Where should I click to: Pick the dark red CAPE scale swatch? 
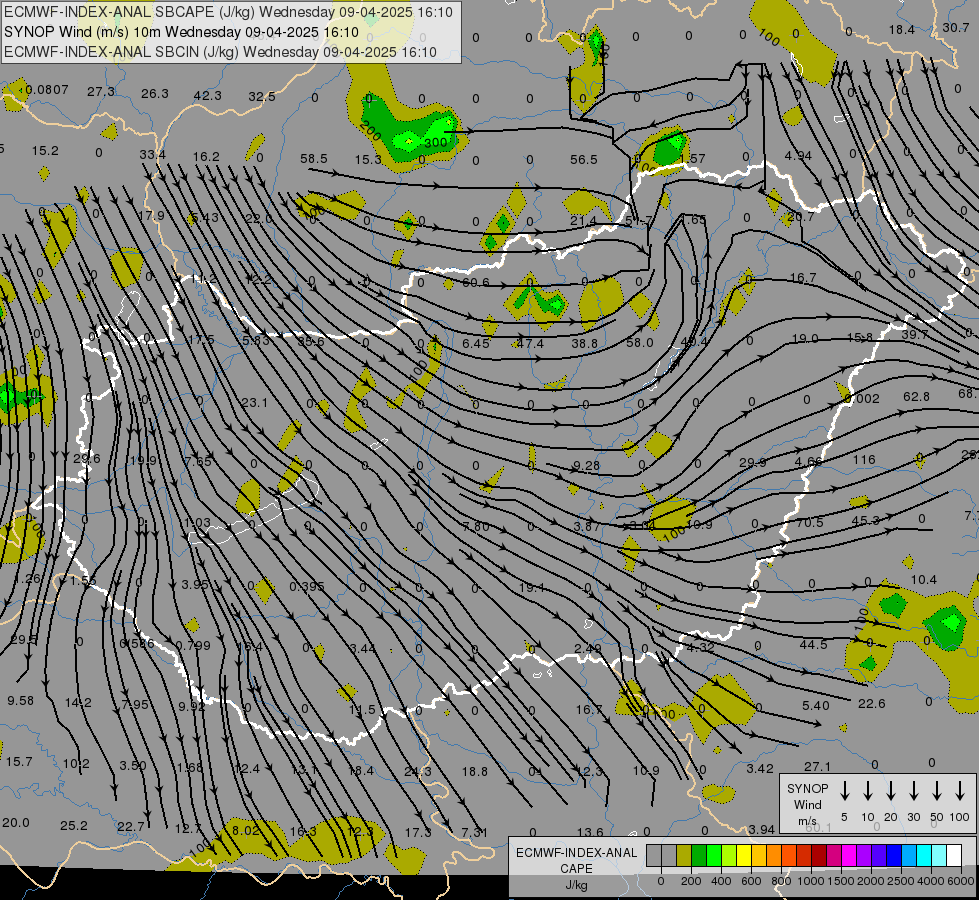[x=819, y=856]
